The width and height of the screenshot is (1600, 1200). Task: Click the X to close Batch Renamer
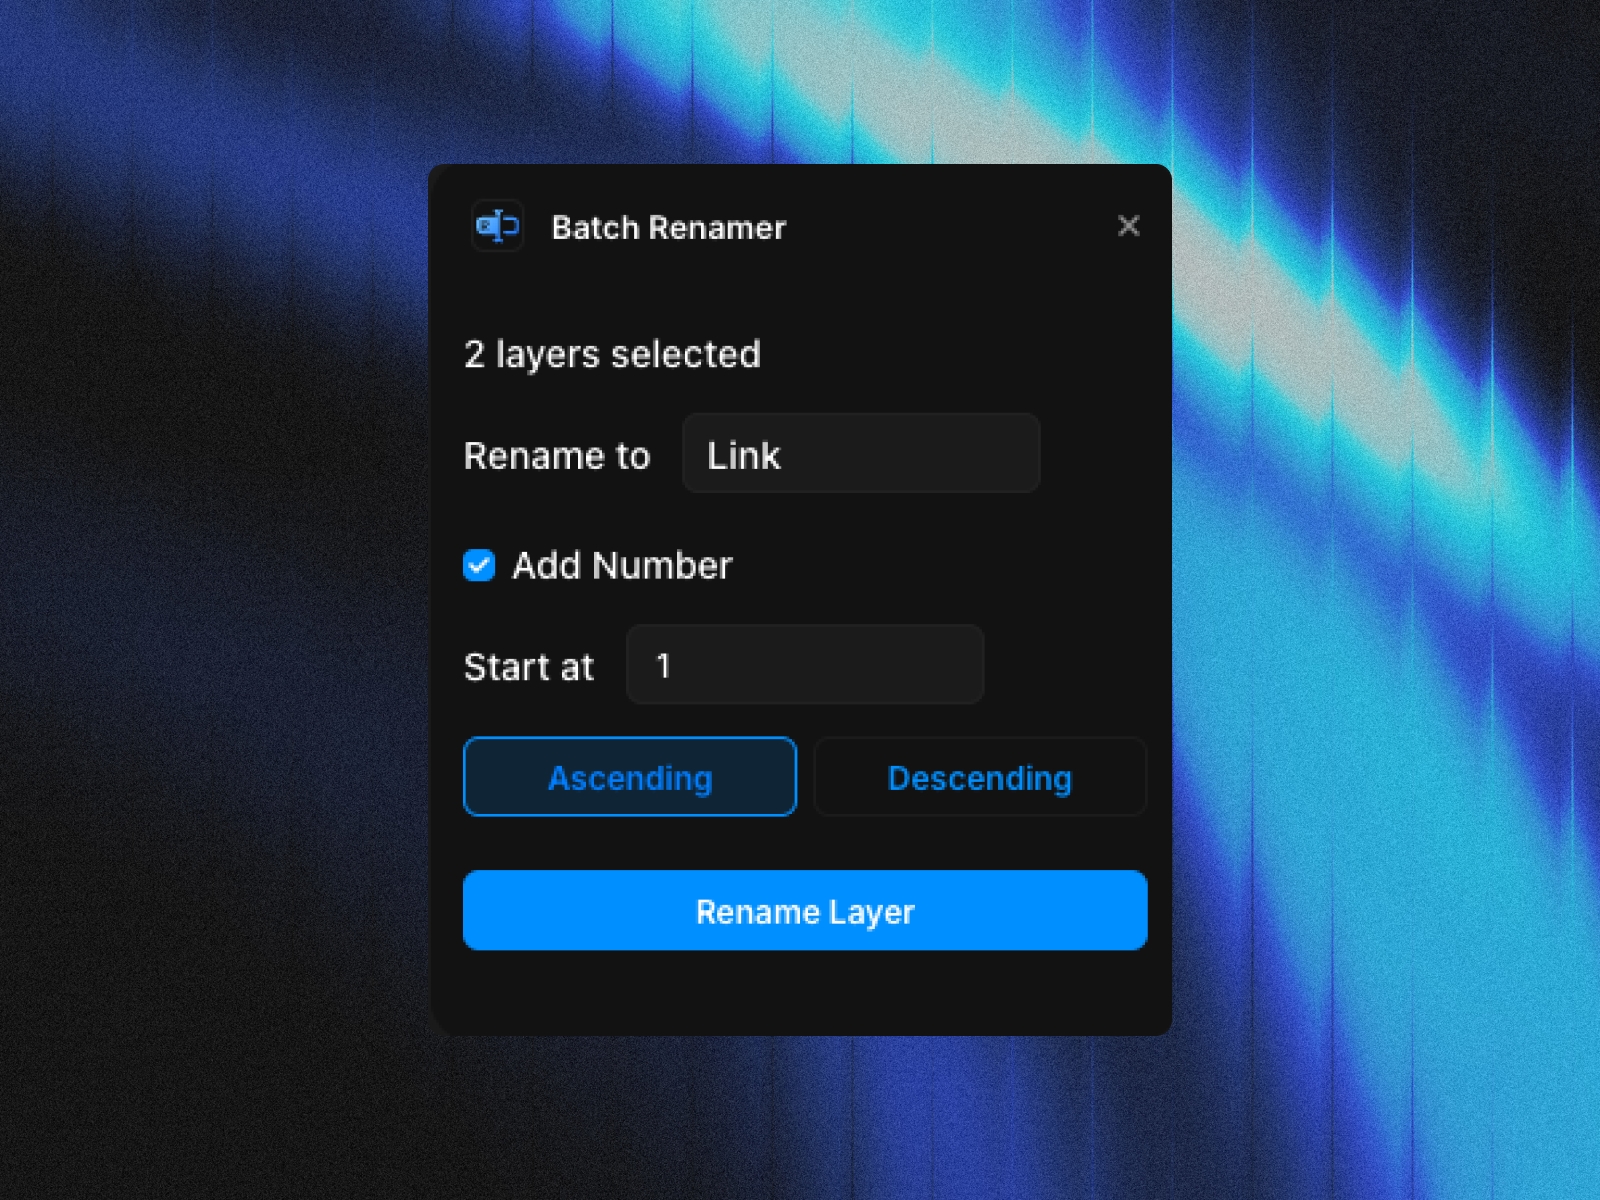[1129, 227]
